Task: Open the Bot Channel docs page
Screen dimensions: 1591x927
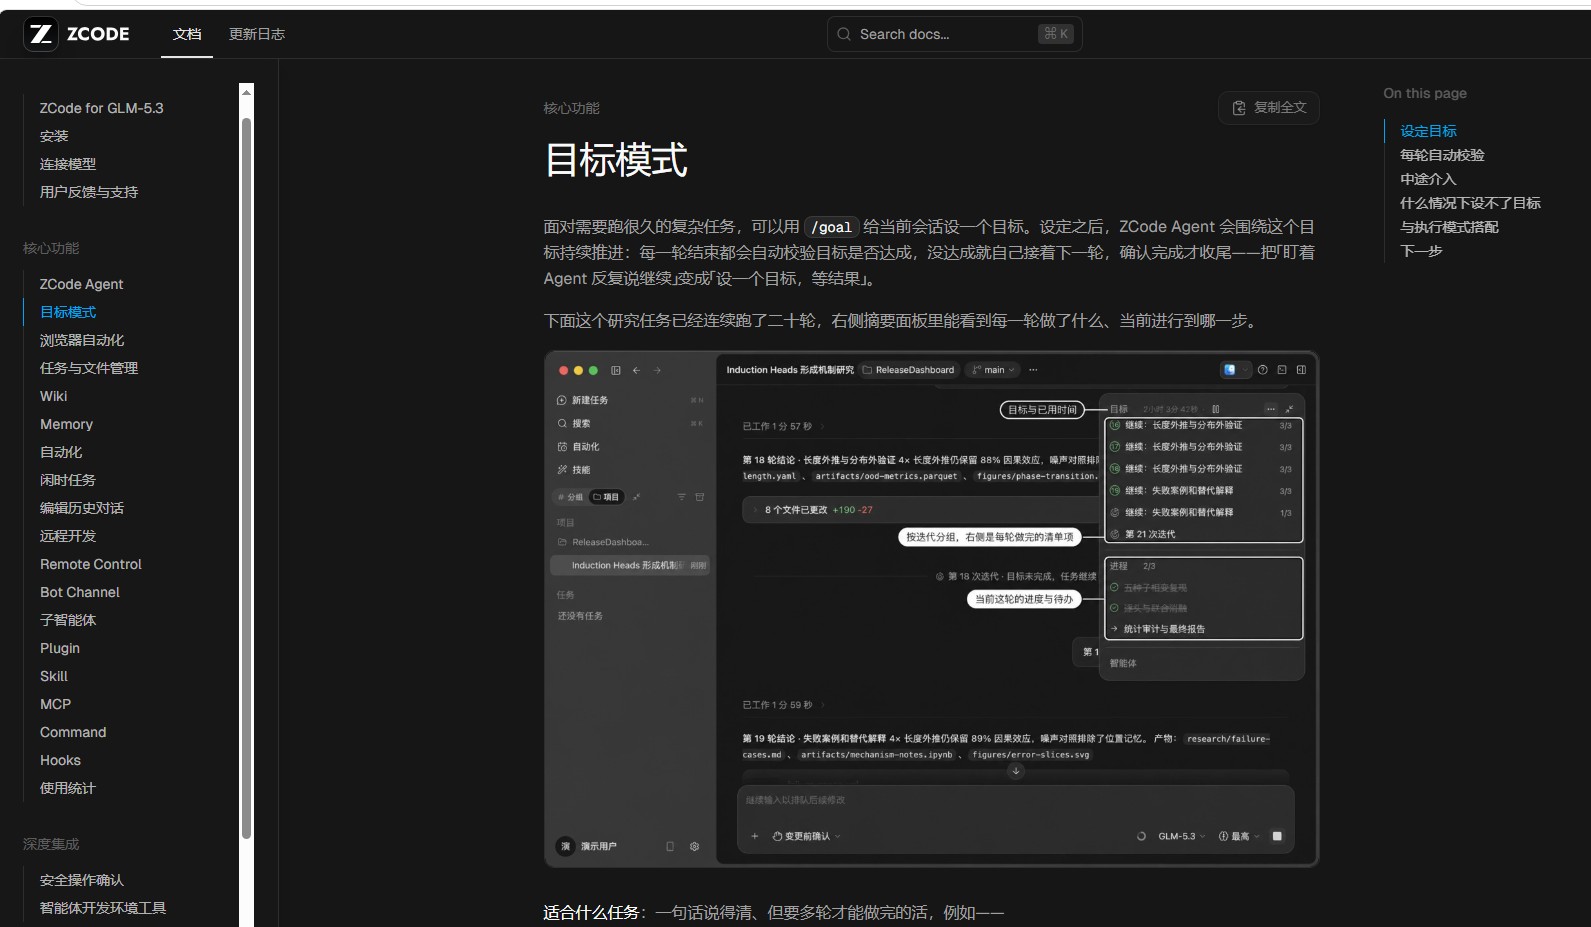Action: (80, 592)
